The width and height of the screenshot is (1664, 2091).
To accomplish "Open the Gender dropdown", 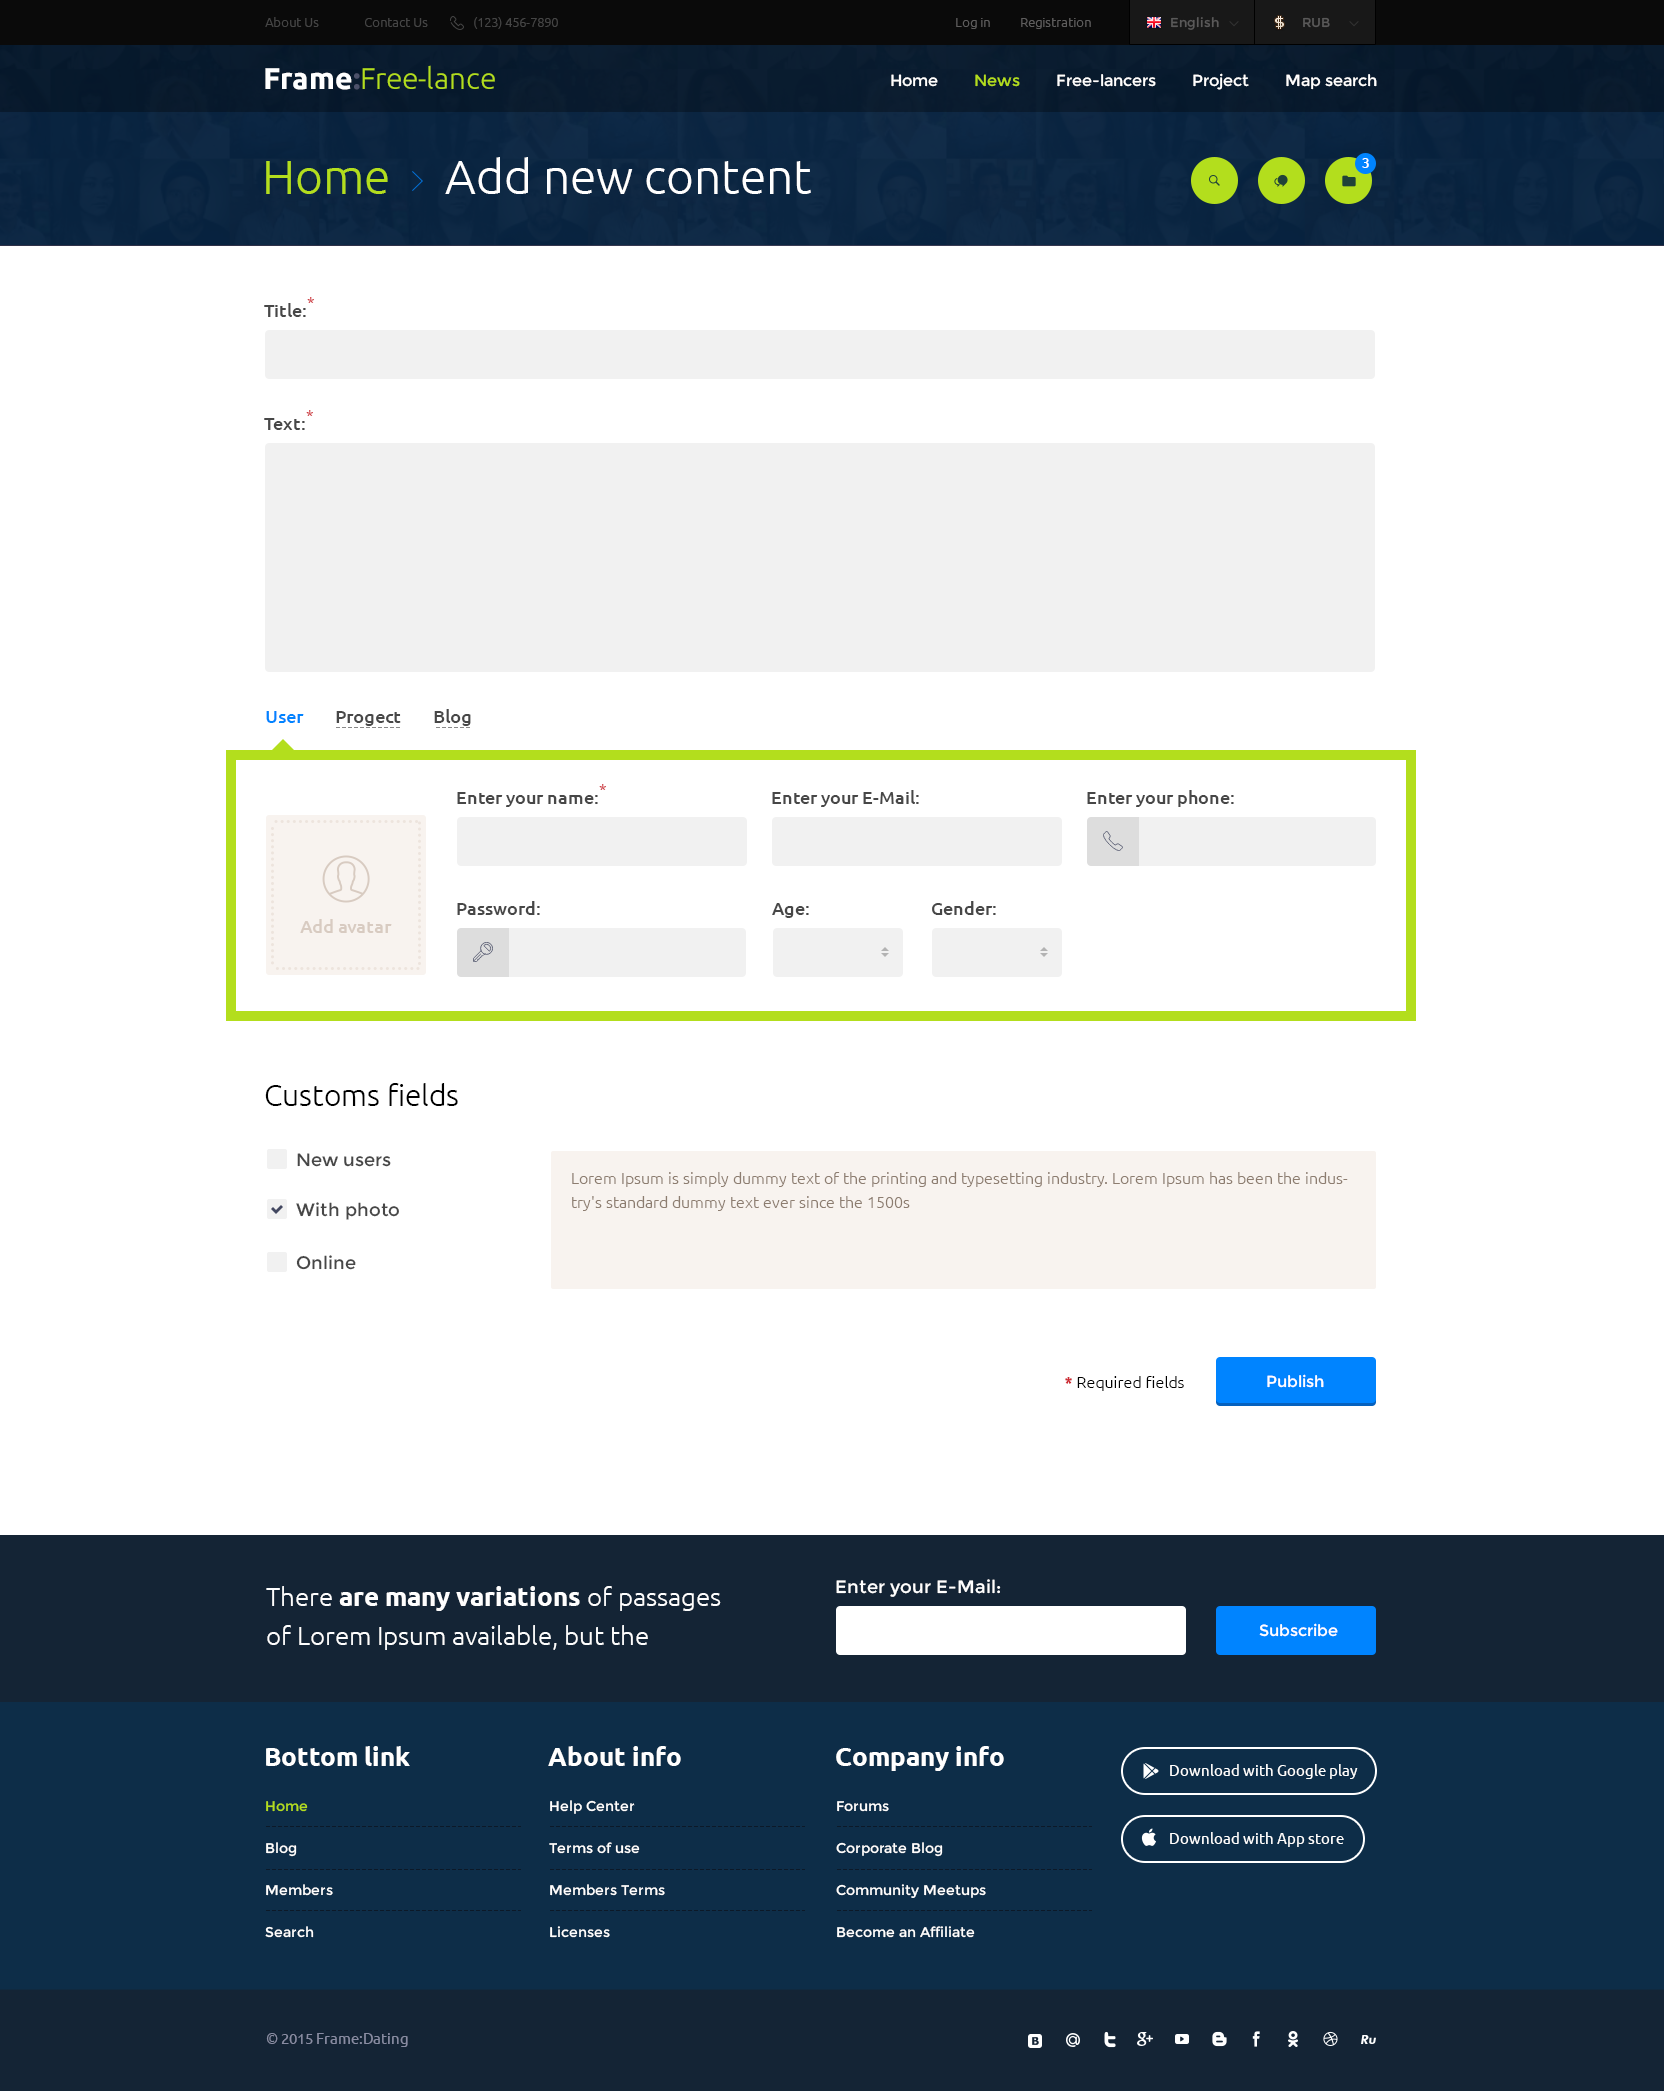I will (996, 952).
